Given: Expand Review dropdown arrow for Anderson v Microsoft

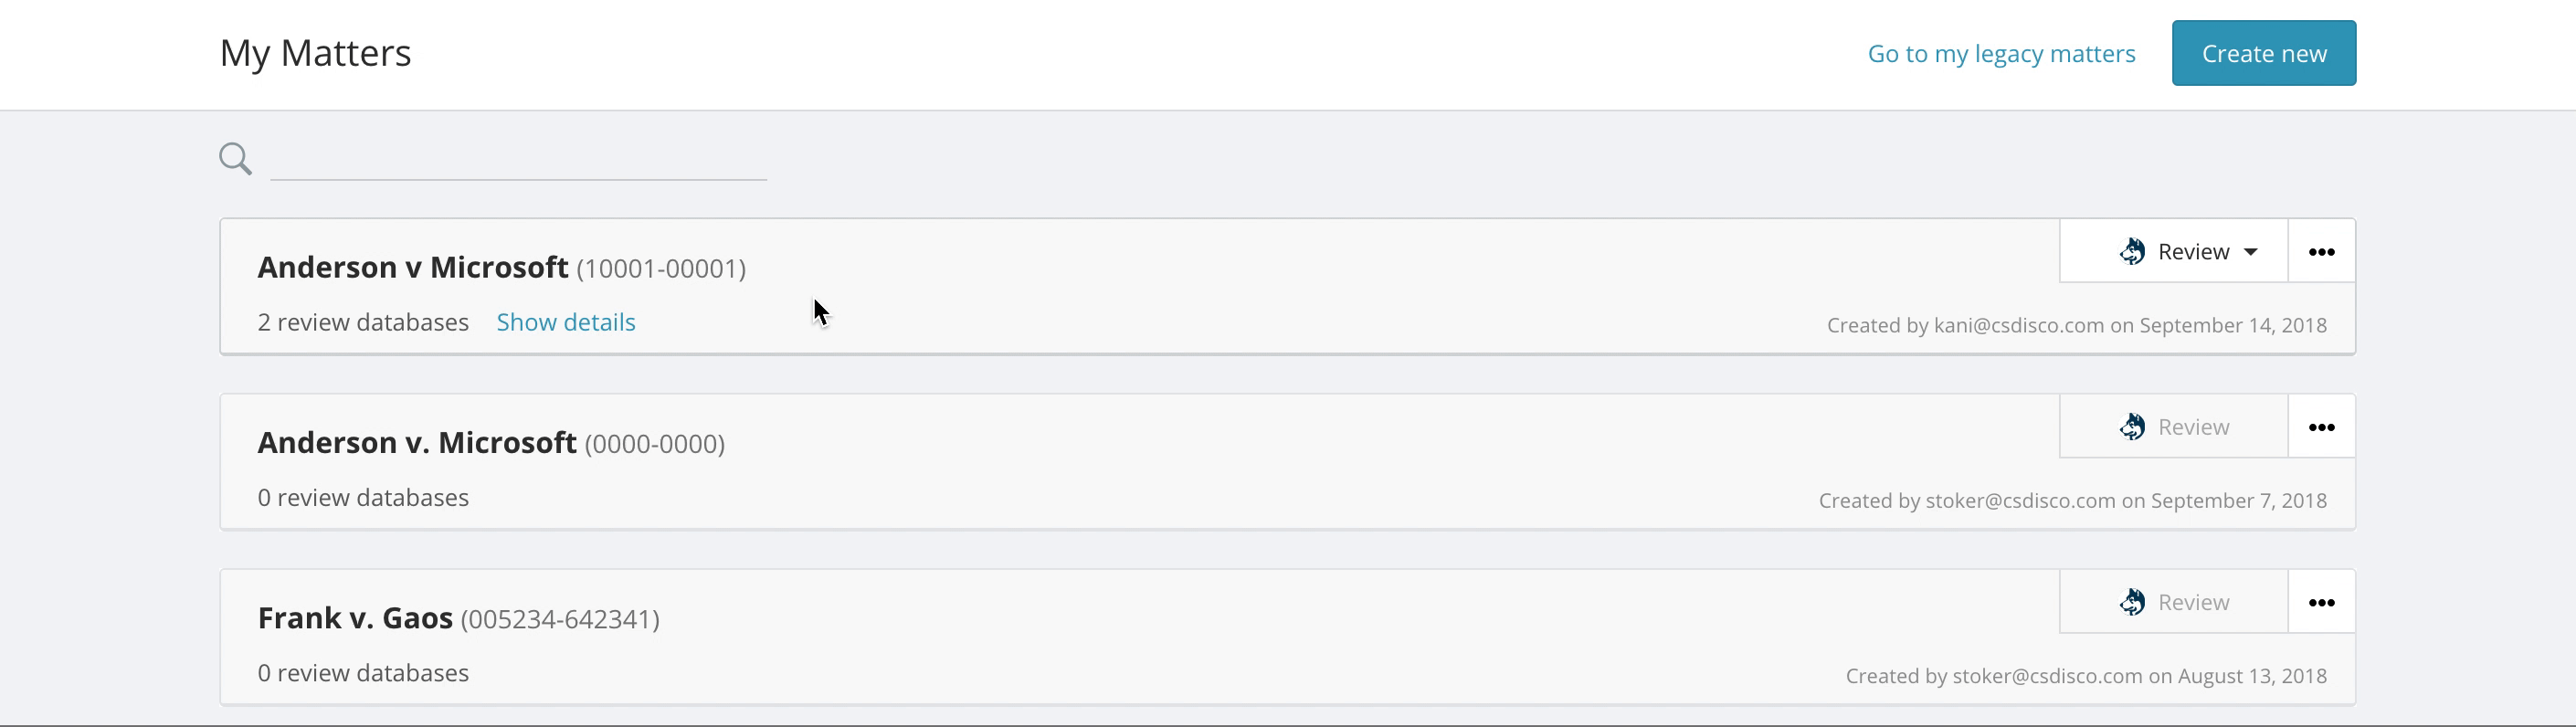Looking at the screenshot, I should pos(2250,252).
